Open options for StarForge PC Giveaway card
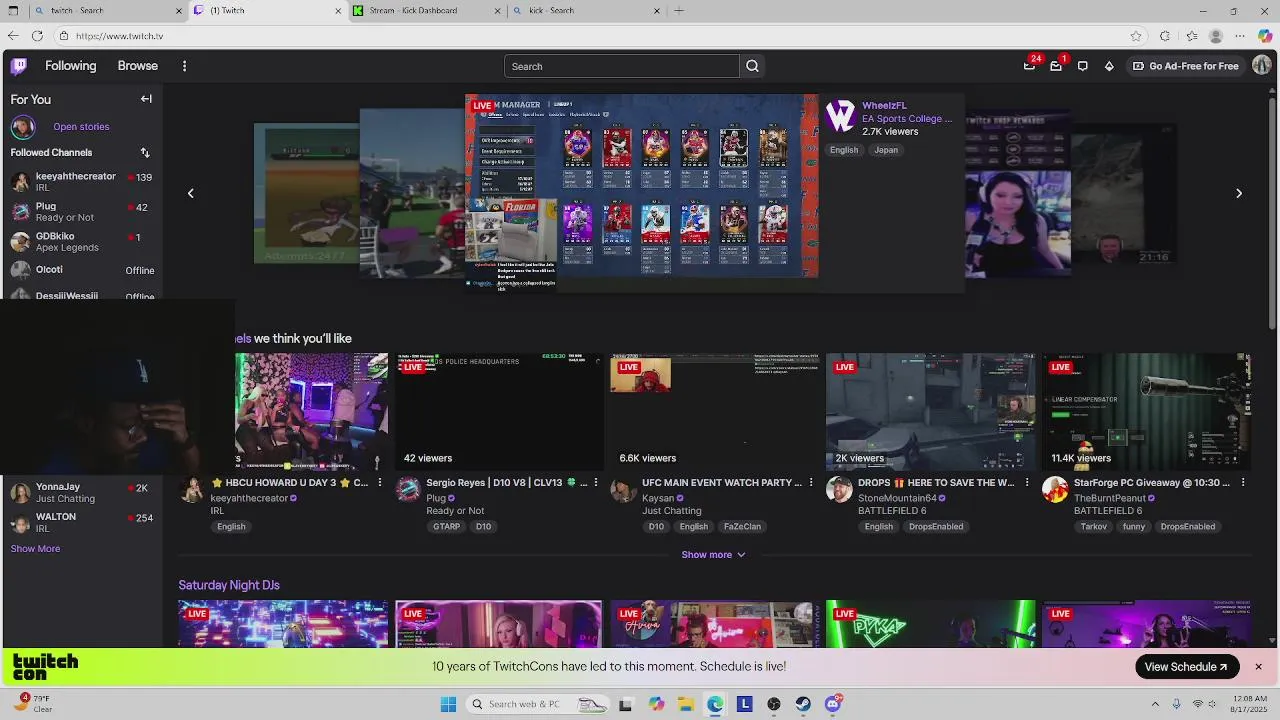The height and width of the screenshot is (720, 1280). tap(1243, 483)
